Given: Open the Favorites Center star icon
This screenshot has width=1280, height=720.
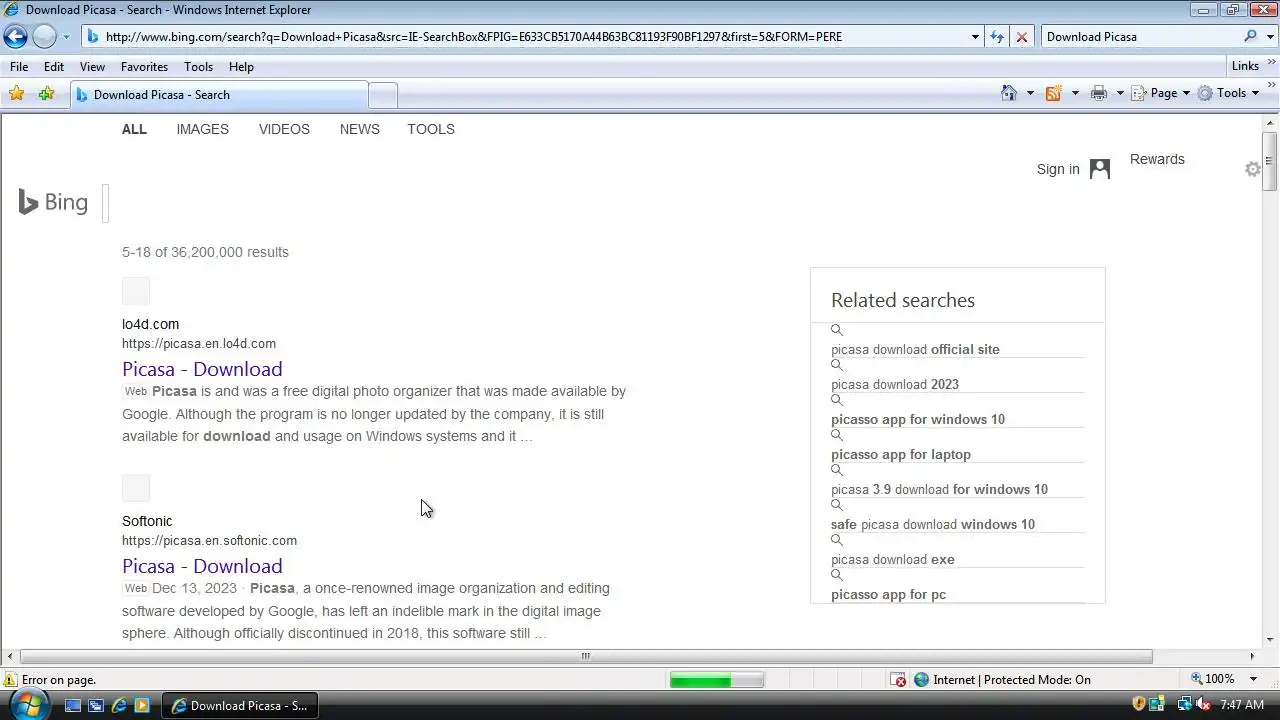Looking at the screenshot, I should 16,94.
